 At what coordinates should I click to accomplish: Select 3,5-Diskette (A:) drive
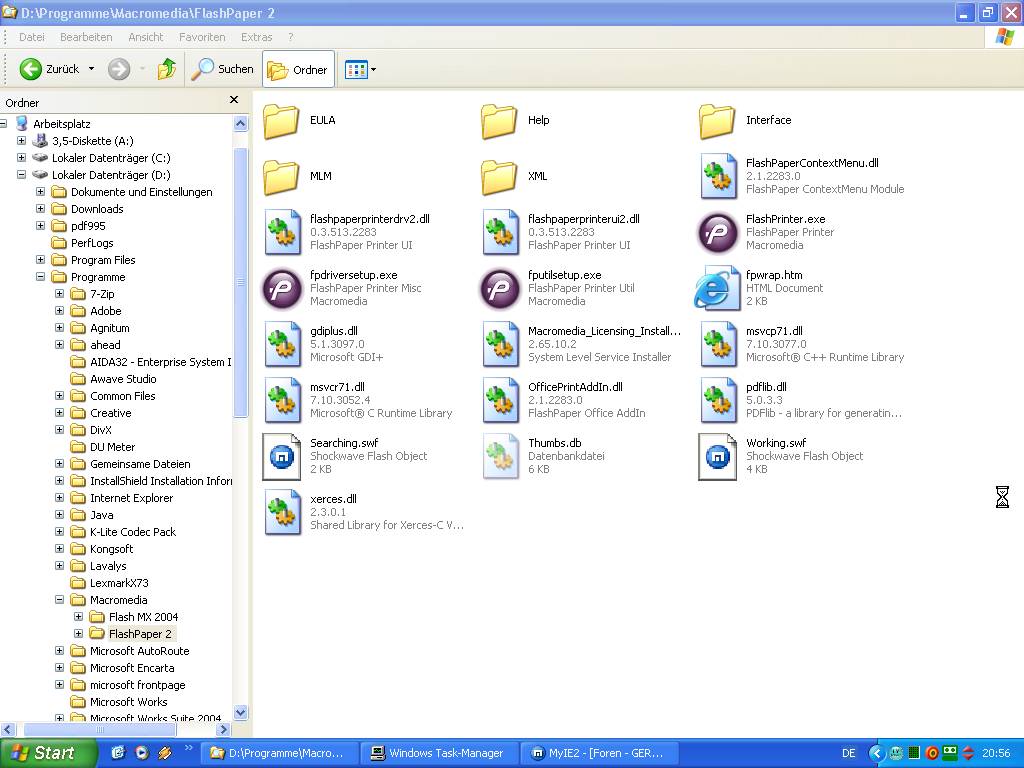[x=92, y=140]
